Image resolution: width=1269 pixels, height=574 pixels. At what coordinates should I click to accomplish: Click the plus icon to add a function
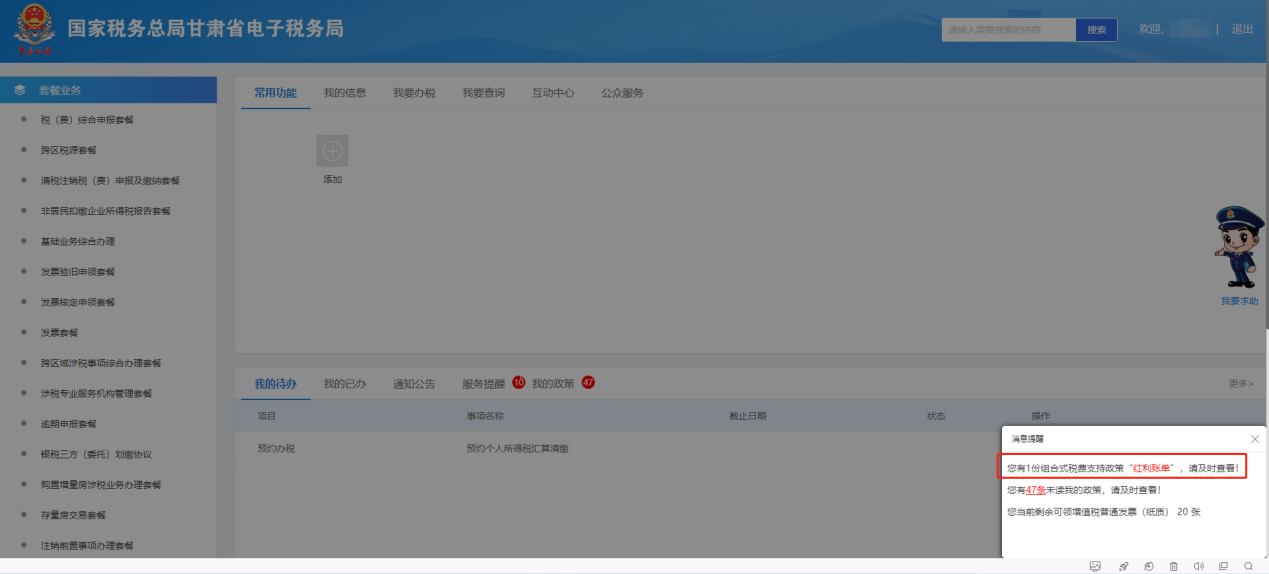(x=332, y=151)
